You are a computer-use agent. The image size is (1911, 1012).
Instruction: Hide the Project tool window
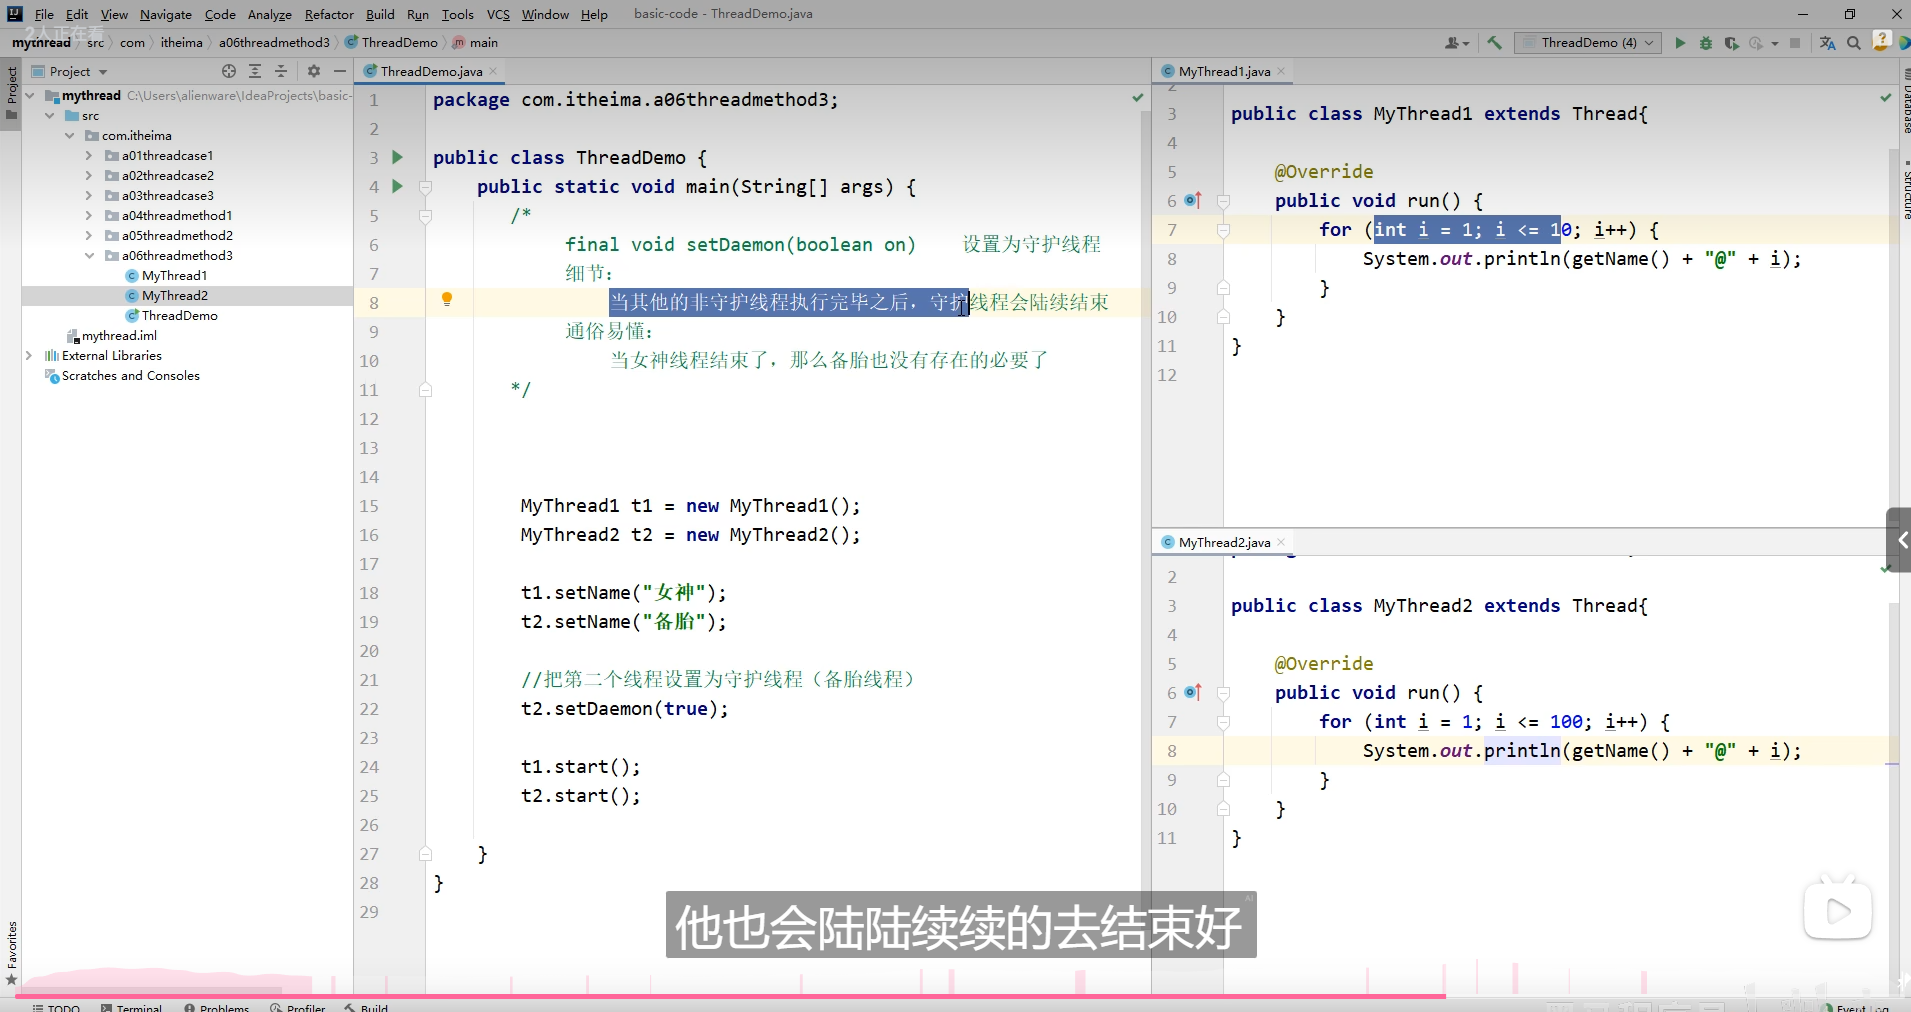point(340,71)
